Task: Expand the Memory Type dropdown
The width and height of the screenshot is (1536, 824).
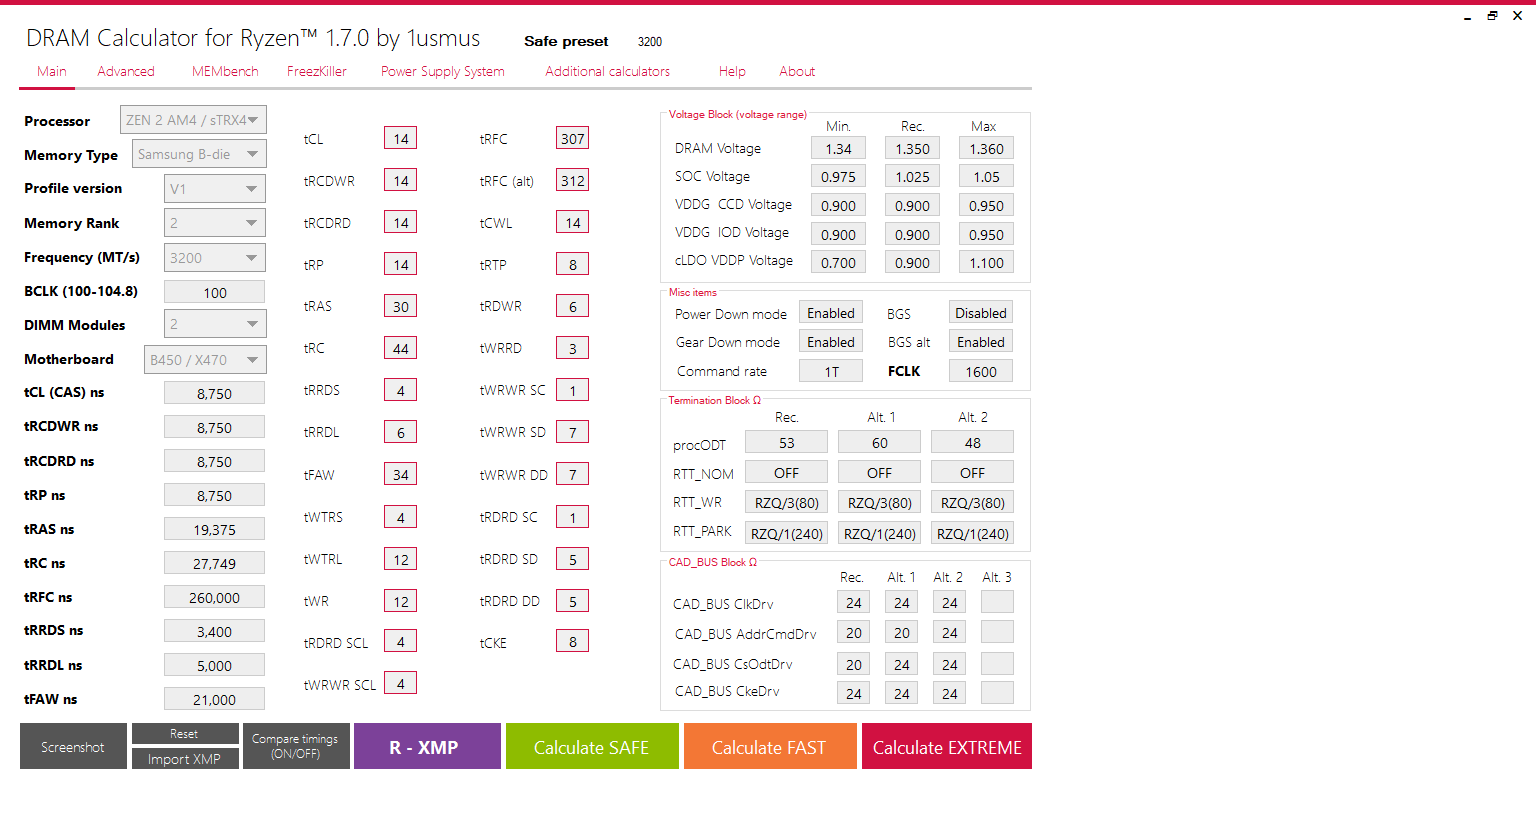Action: tap(199, 154)
